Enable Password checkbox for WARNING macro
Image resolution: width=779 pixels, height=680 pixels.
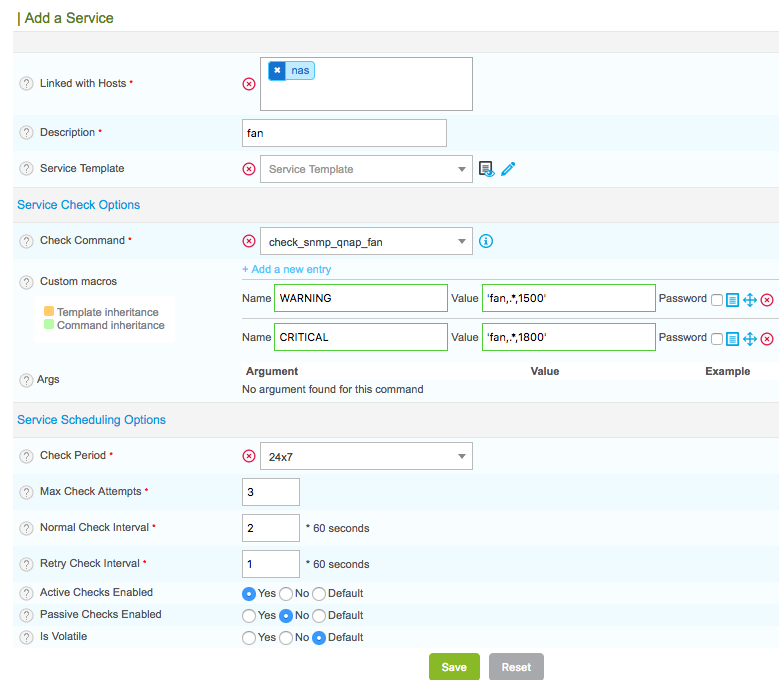[716, 299]
